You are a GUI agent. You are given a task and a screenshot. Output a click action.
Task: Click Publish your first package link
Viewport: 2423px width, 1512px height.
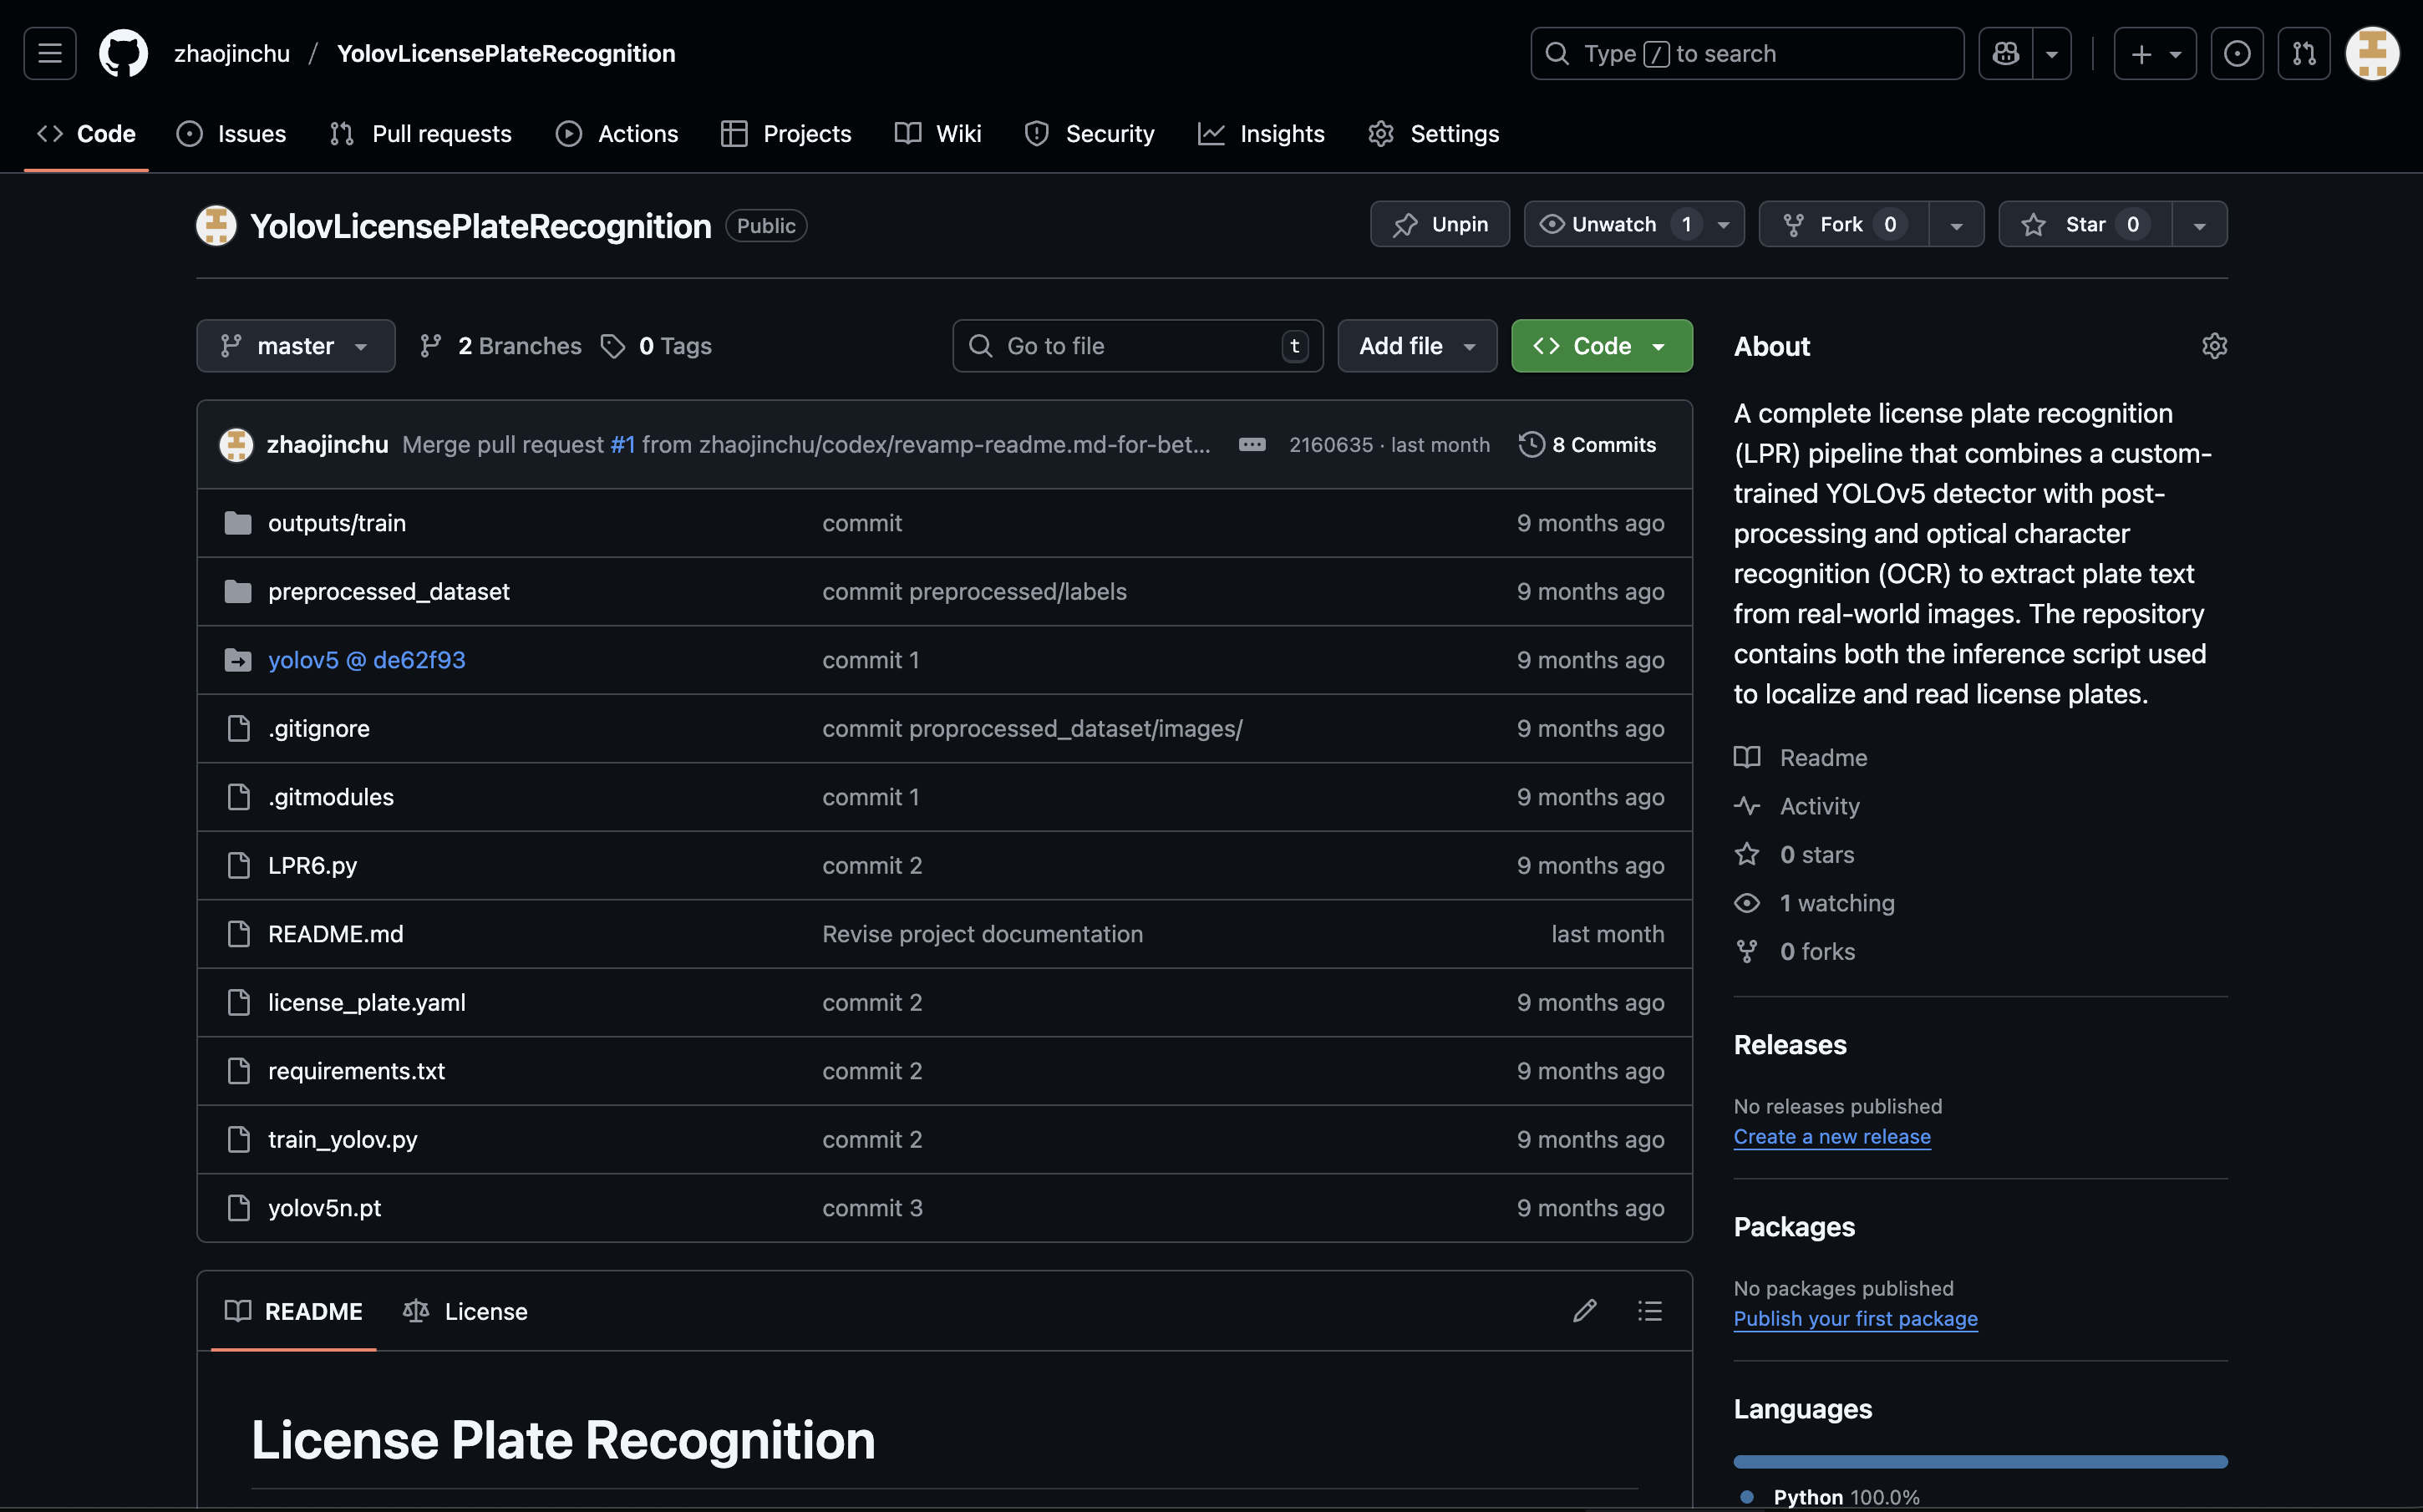pos(1856,1319)
